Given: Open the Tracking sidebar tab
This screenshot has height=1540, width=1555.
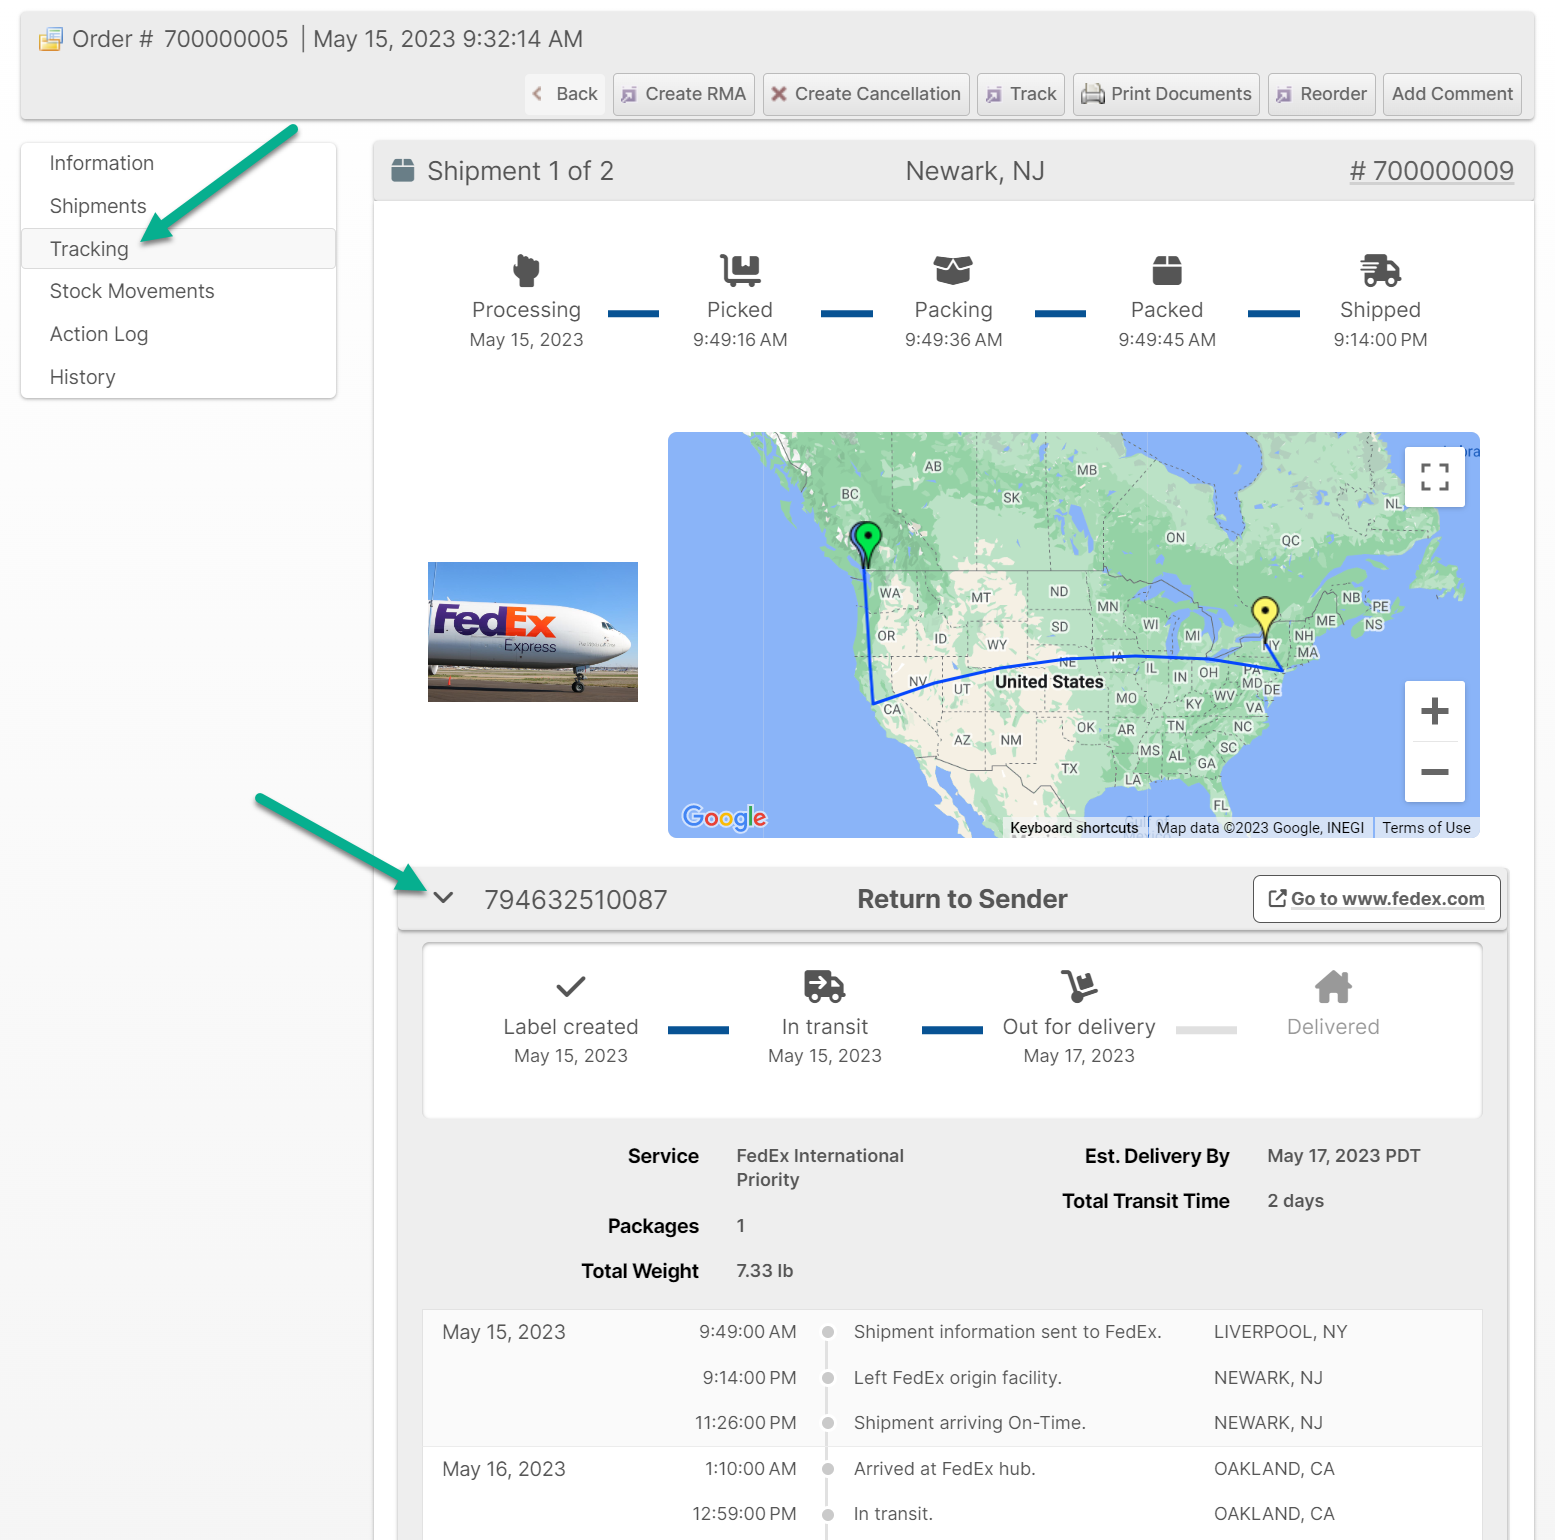Looking at the screenshot, I should [x=89, y=249].
